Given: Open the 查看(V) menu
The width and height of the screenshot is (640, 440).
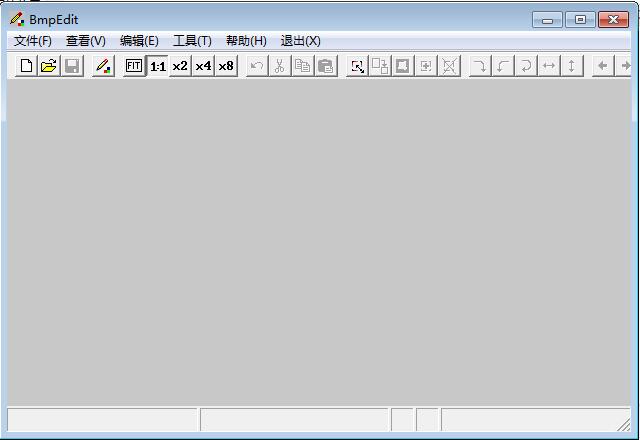Looking at the screenshot, I should (86, 41).
